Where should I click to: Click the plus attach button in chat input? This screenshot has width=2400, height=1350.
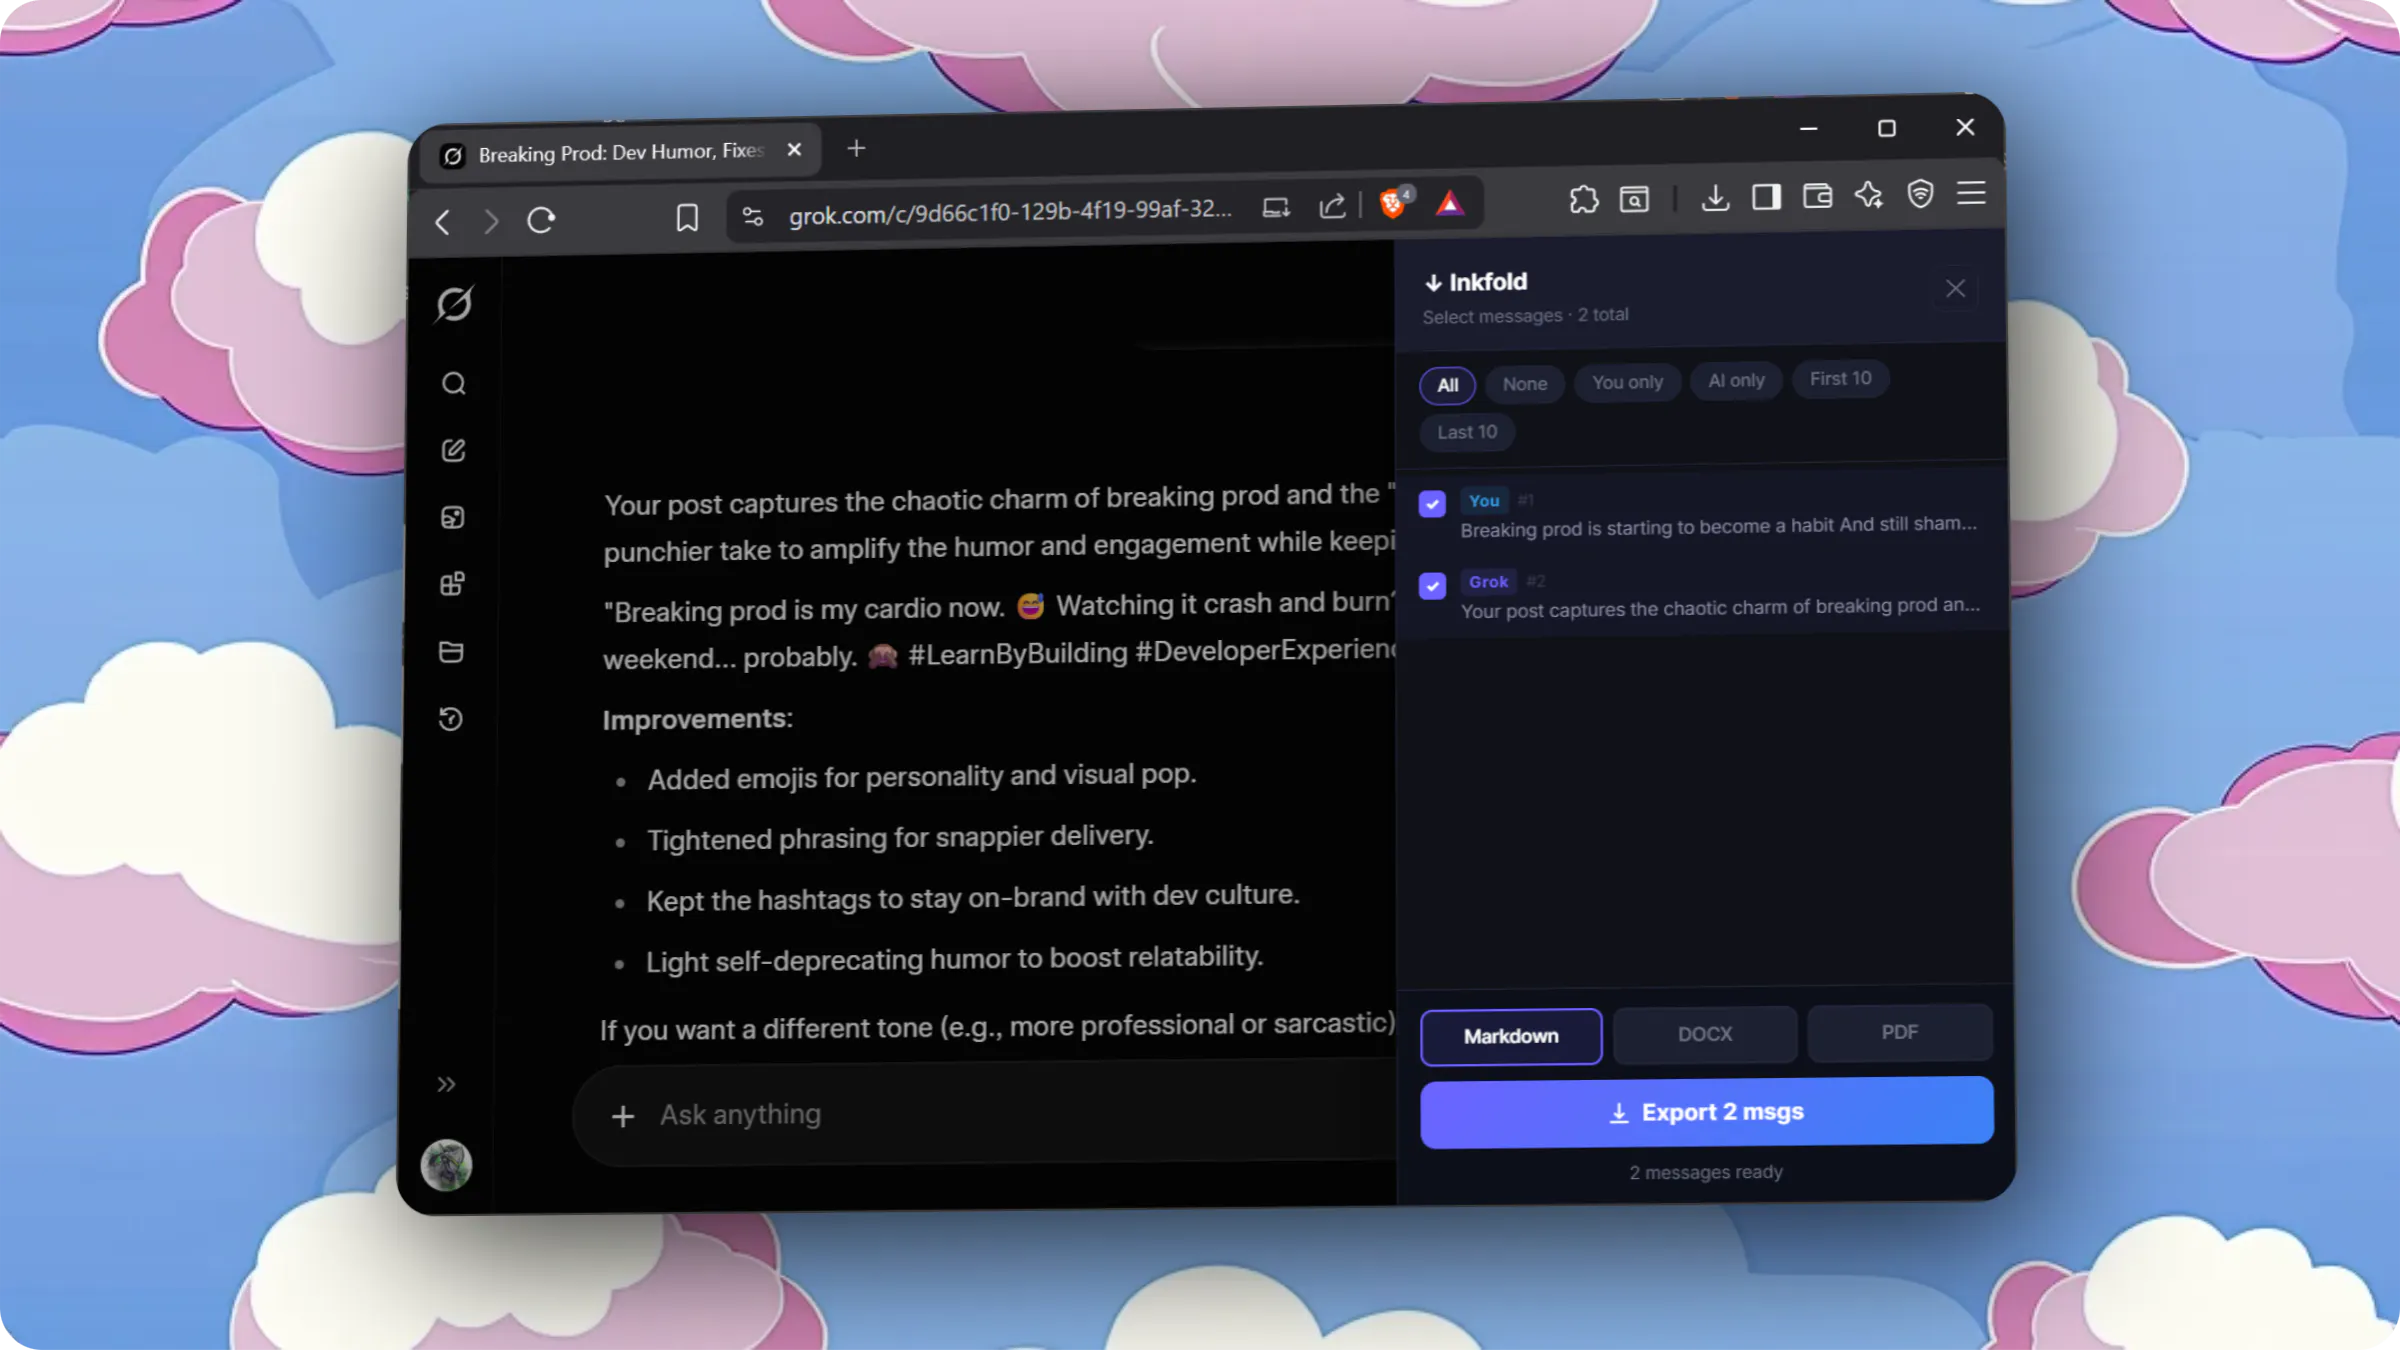[622, 1117]
